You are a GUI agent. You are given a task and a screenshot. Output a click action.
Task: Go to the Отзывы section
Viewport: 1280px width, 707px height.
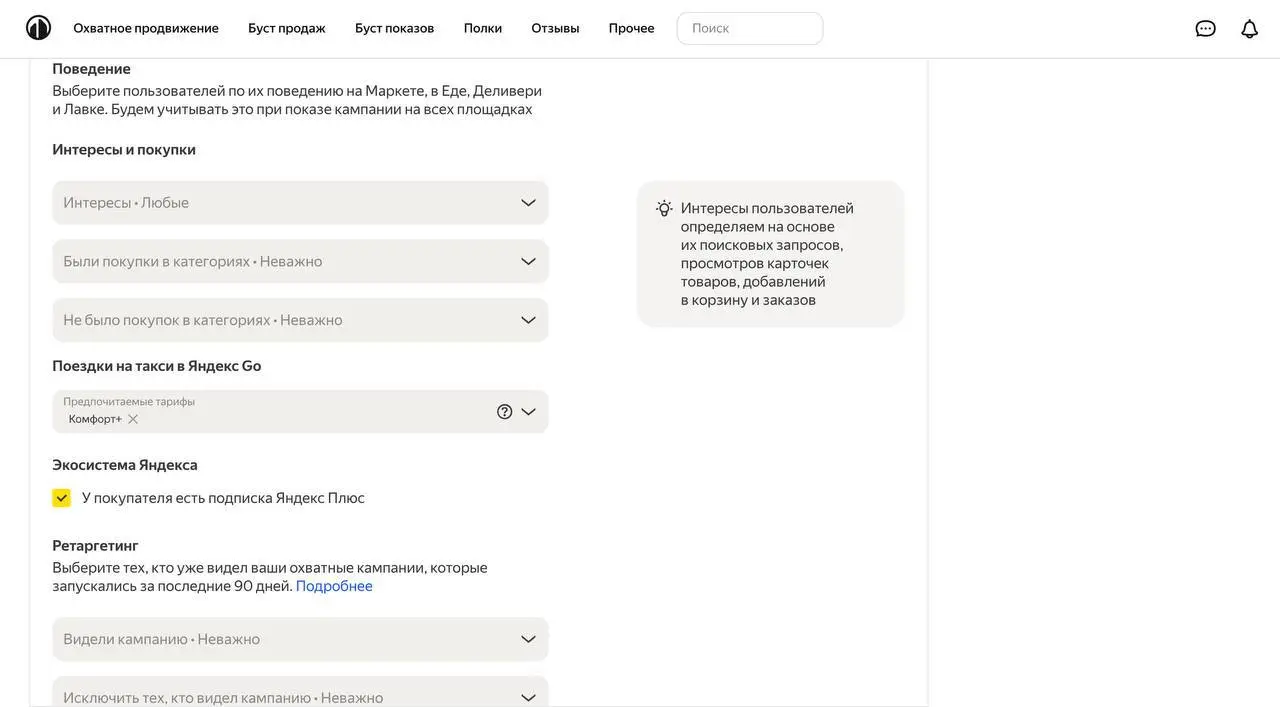click(x=555, y=28)
